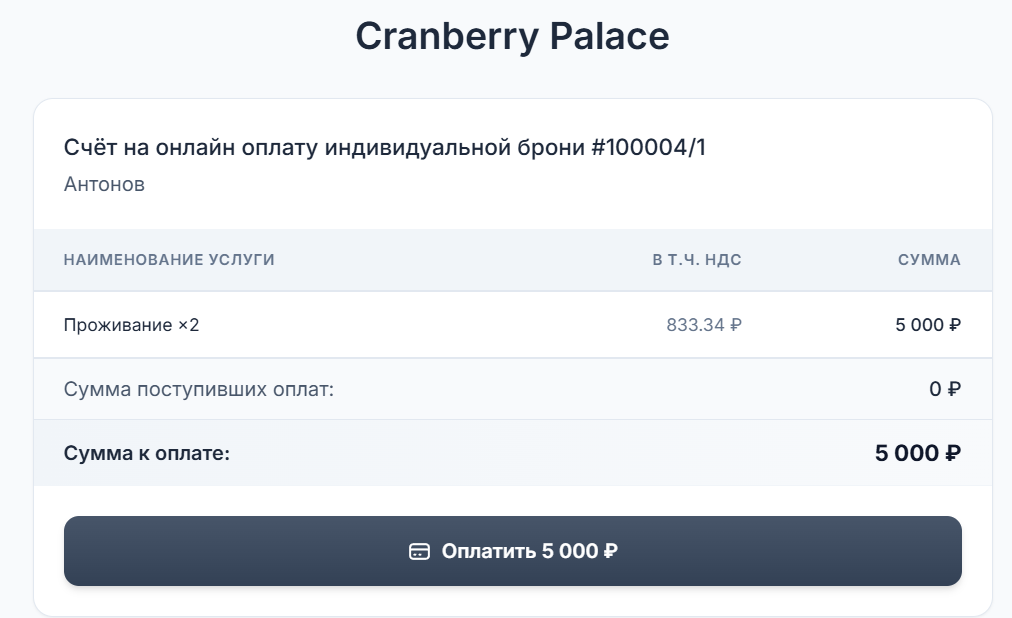Click the Cranberry Palace hotel title

pos(512,36)
